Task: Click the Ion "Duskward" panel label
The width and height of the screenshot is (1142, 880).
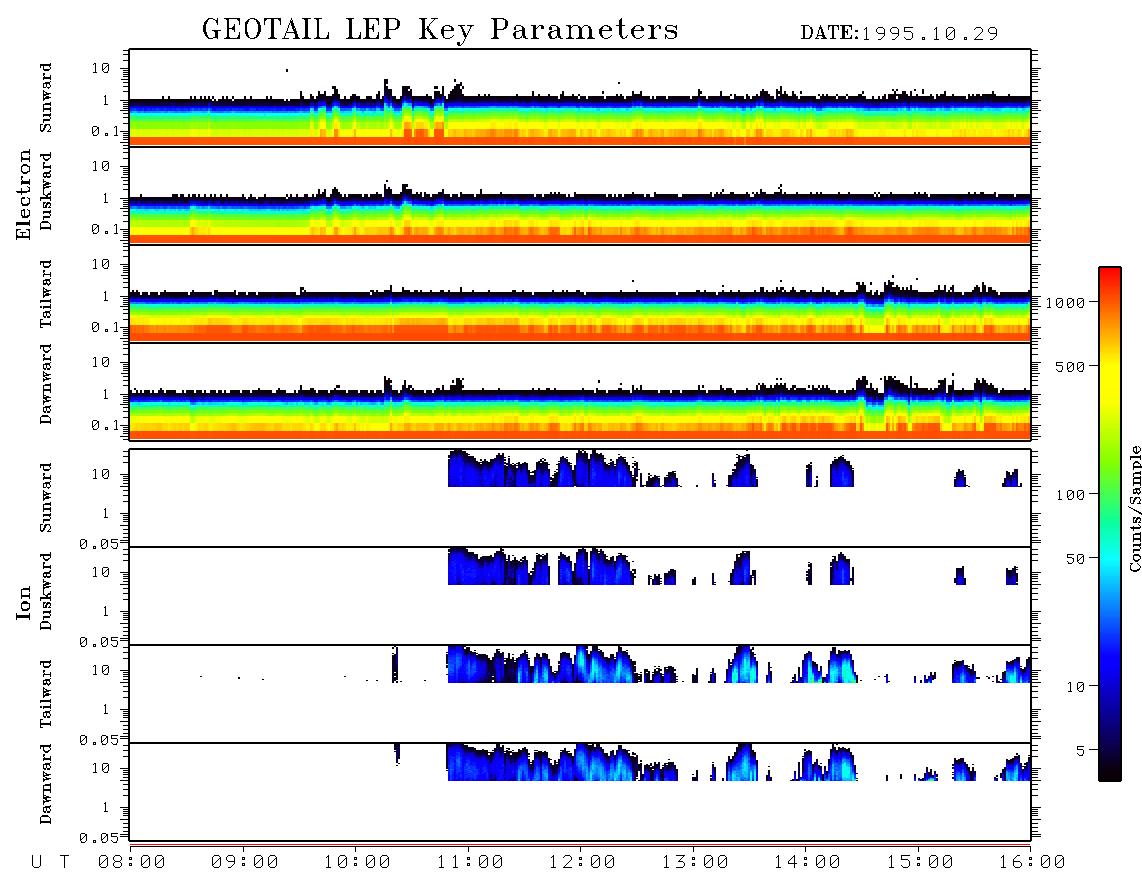Action: coord(46,591)
